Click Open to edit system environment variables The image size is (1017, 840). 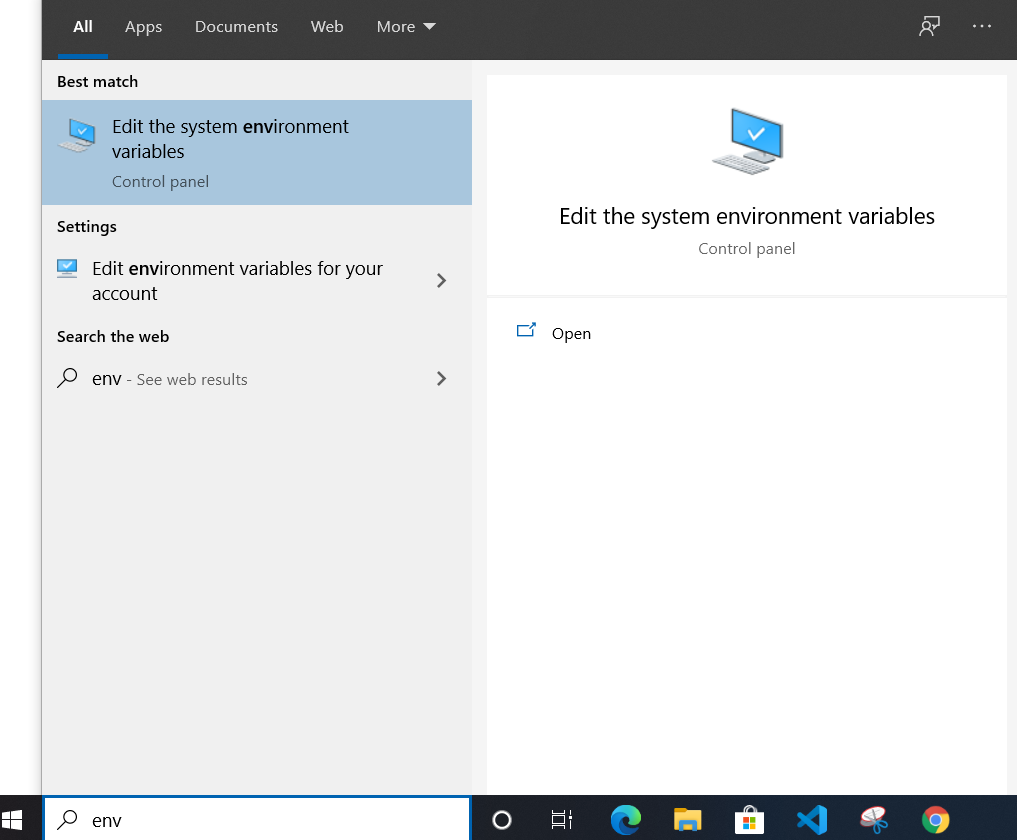tap(571, 333)
